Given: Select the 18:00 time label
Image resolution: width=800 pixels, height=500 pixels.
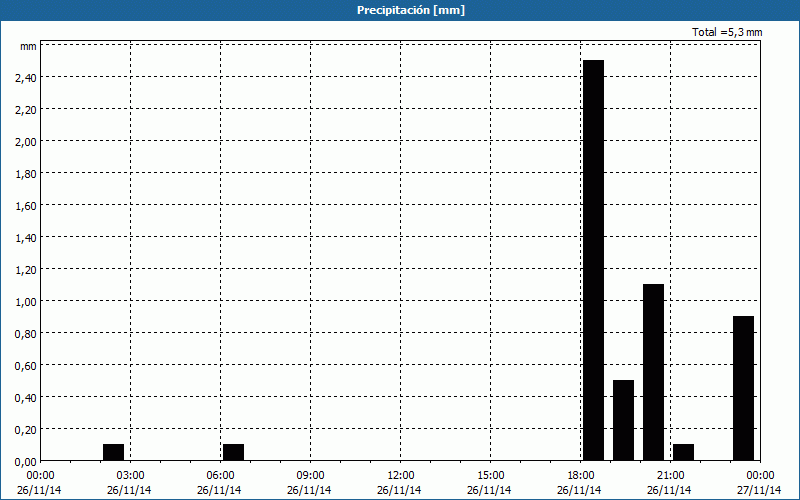Looking at the screenshot, I should 581,476.
